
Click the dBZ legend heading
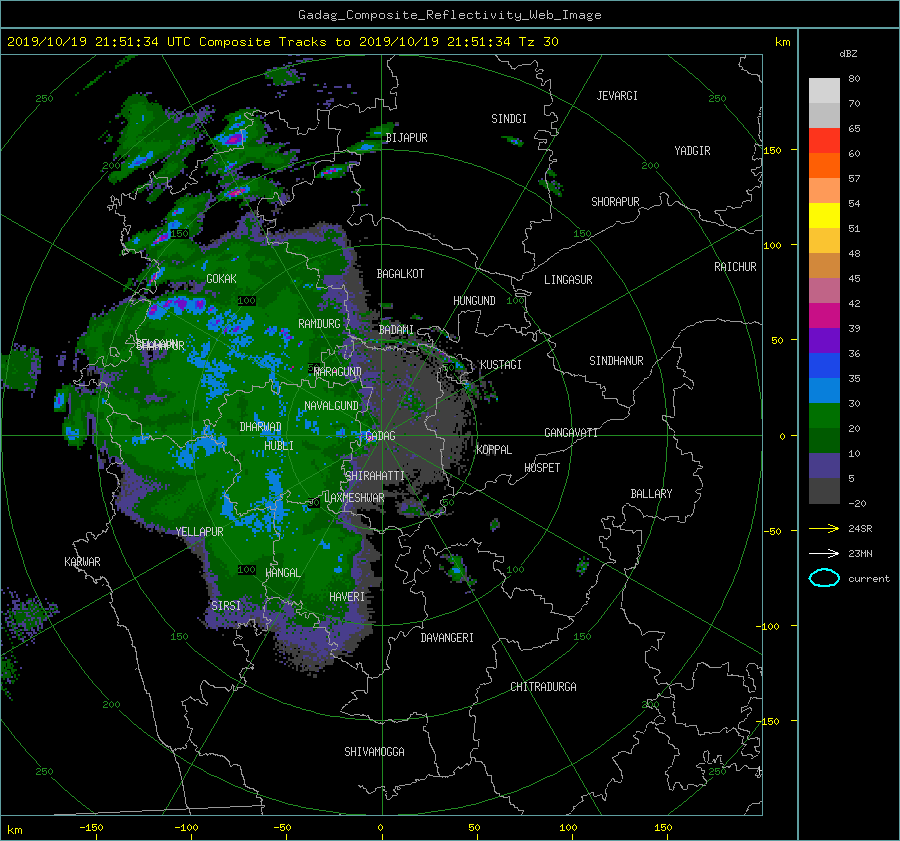point(848,54)
